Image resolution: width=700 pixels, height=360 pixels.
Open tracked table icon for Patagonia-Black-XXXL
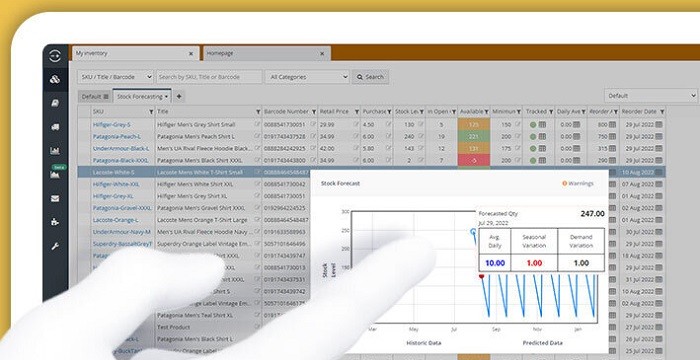click(542, 160)
